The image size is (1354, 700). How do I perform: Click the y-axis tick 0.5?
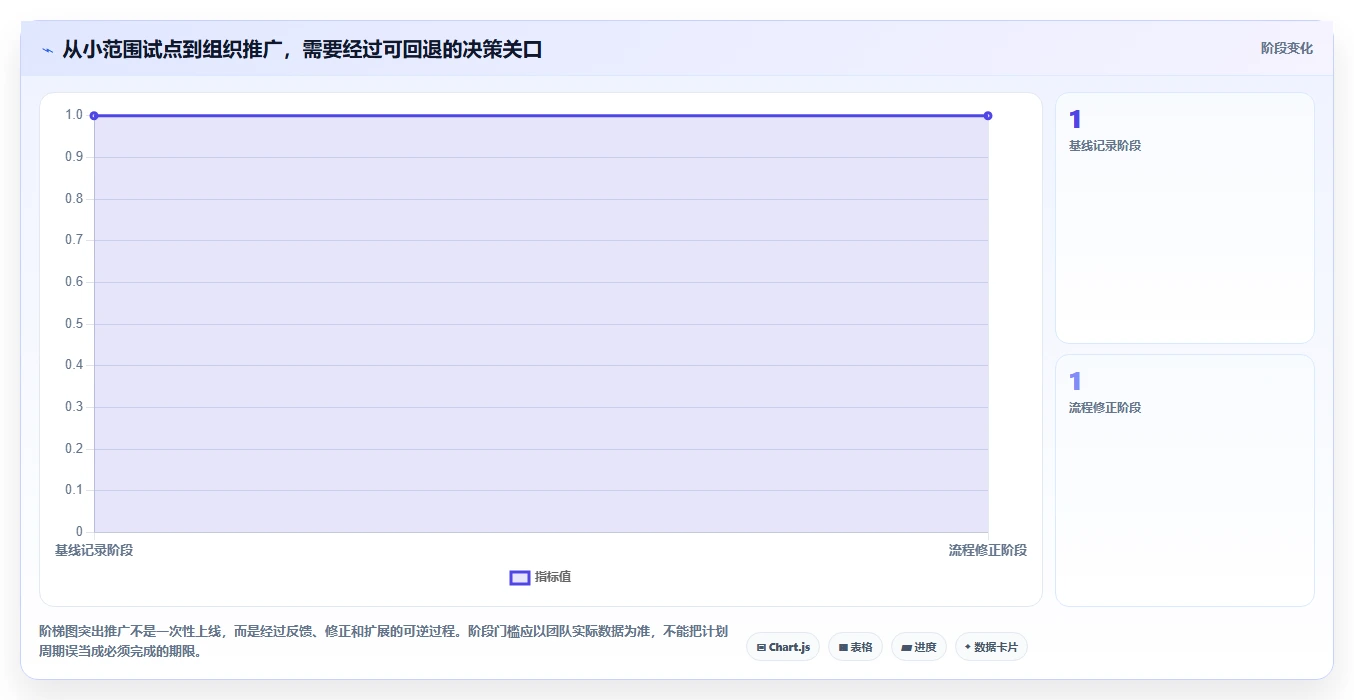tap(74, 324)
